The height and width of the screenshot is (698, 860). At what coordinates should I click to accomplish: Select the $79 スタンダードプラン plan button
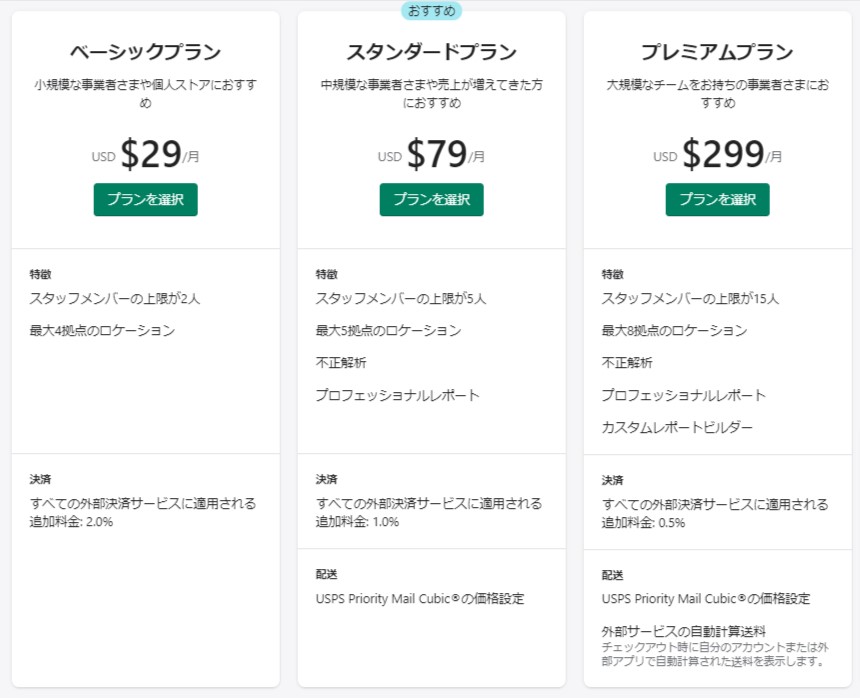(x=431, y=199)
